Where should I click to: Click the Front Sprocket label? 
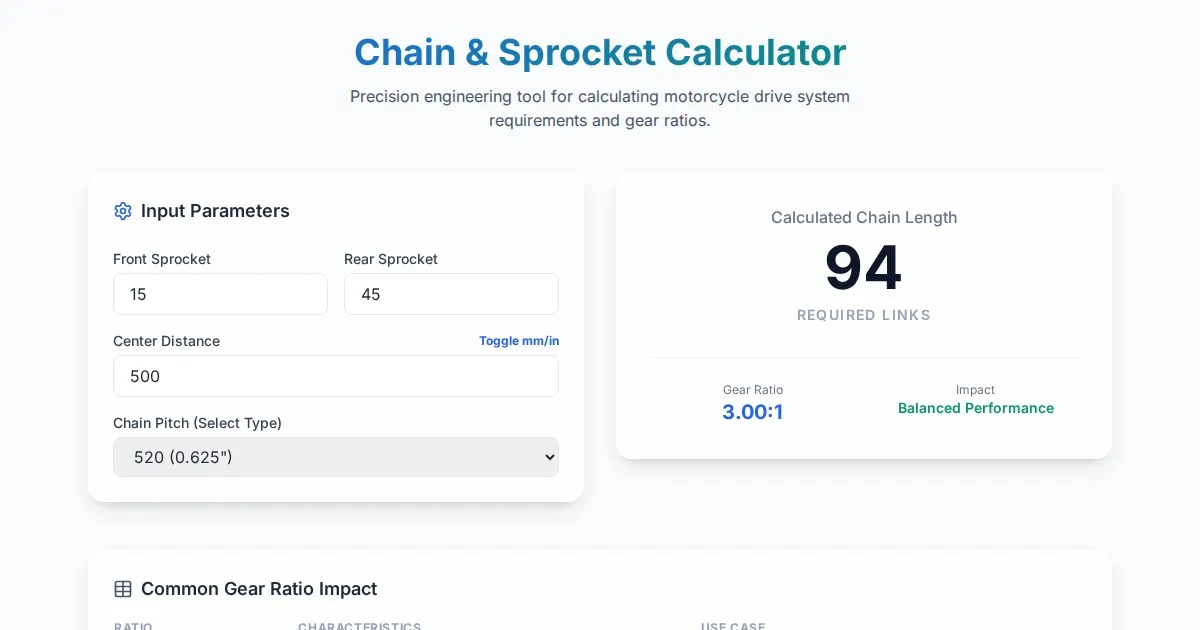click(x=162, y=259)
